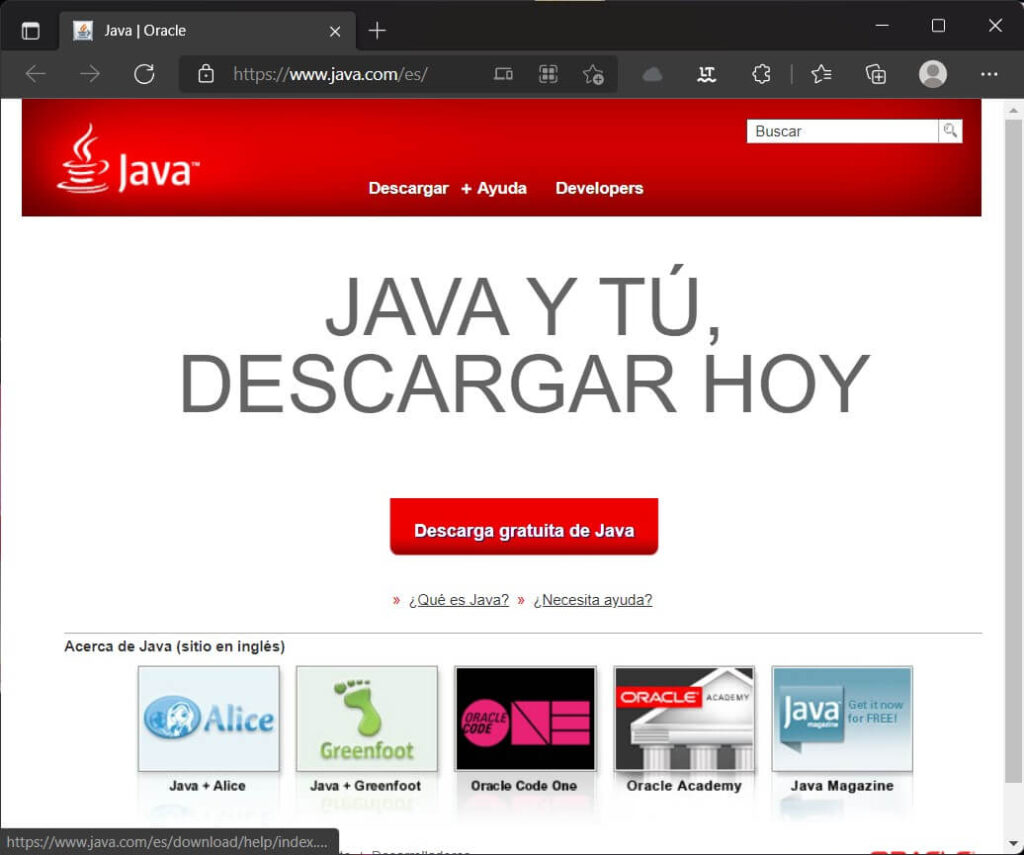Open the browser Extensions puzzle icon
Viewport: 1024px width, 855px height.
(761, 74)
